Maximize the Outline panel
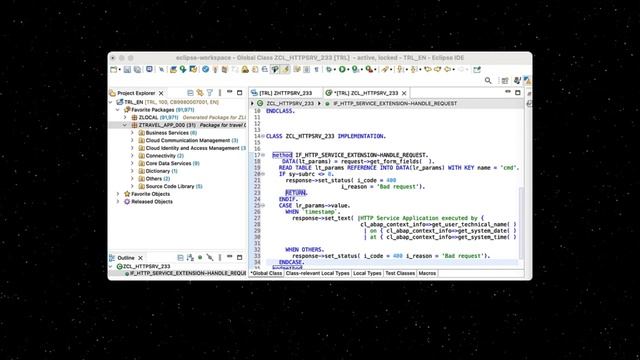This screenshot has height=360, width=640. coord(240,258)
